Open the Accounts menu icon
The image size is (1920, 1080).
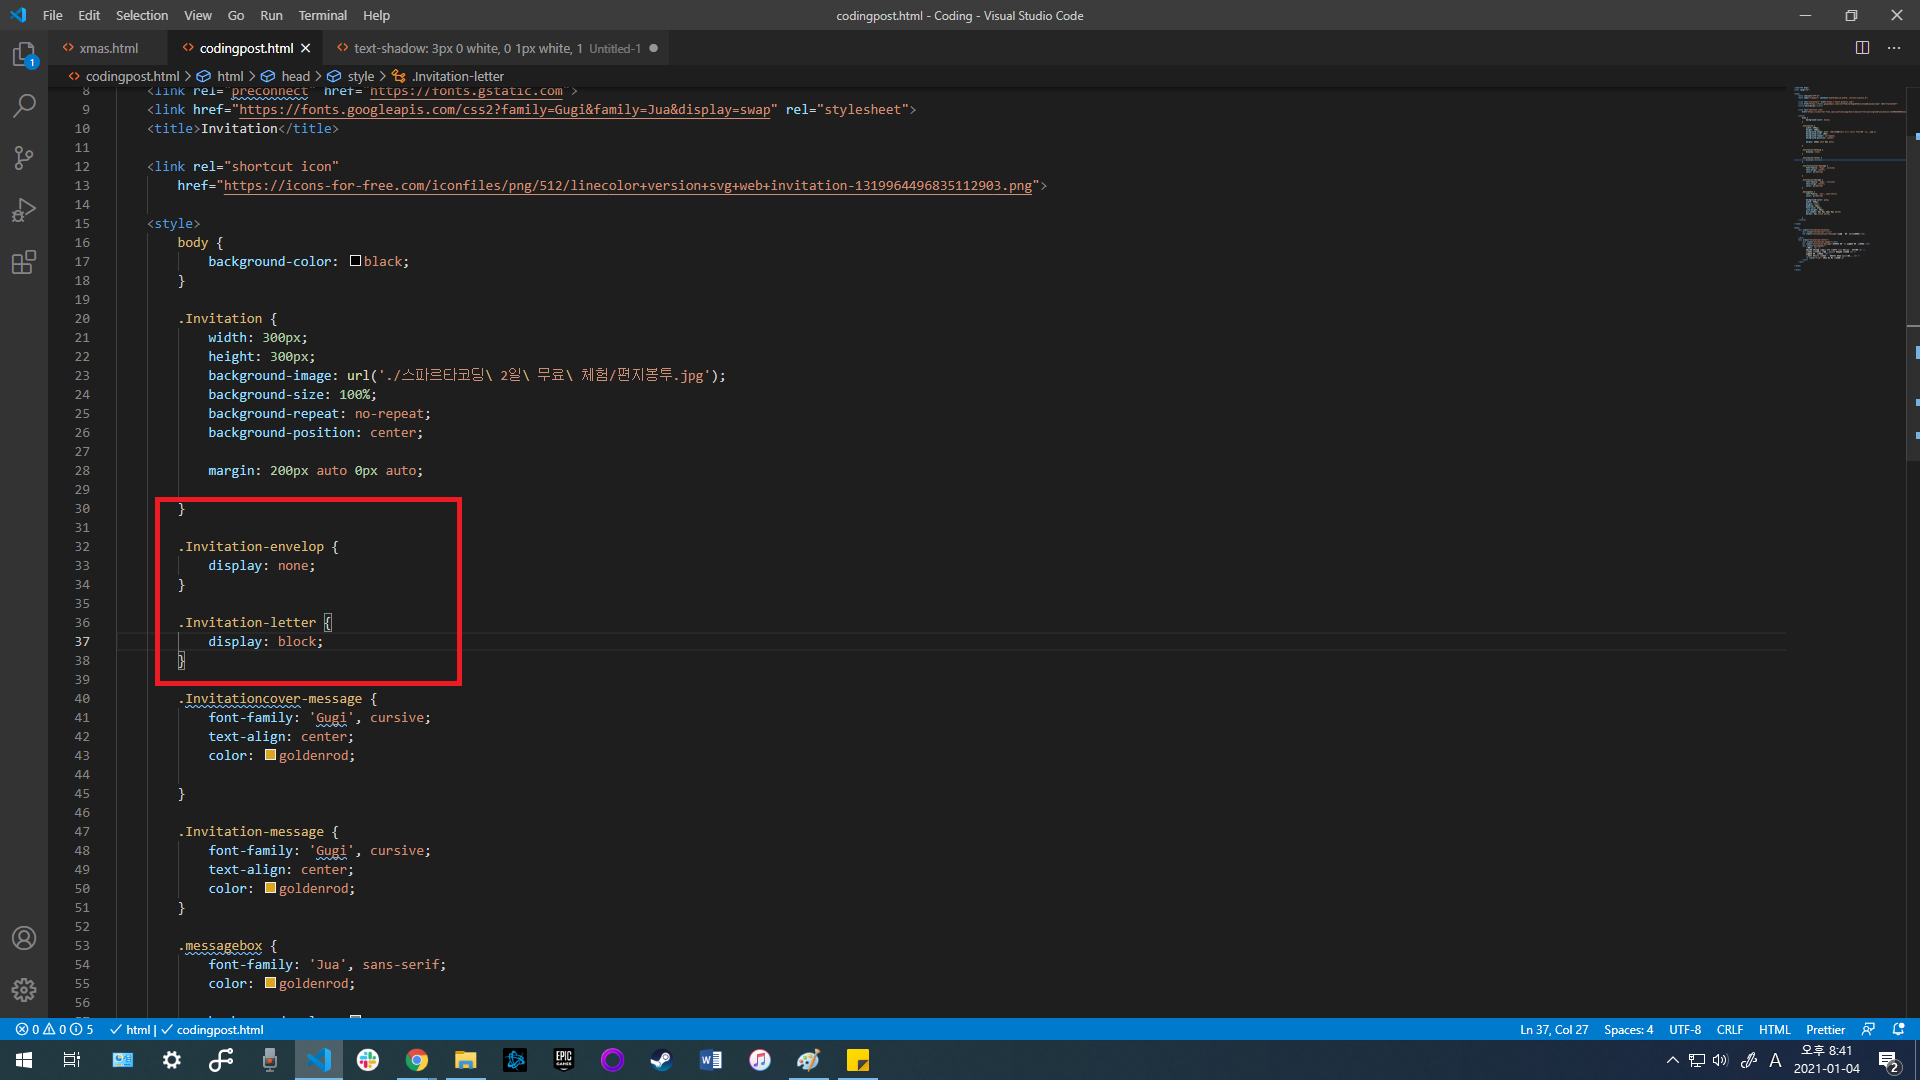[24, 938]
